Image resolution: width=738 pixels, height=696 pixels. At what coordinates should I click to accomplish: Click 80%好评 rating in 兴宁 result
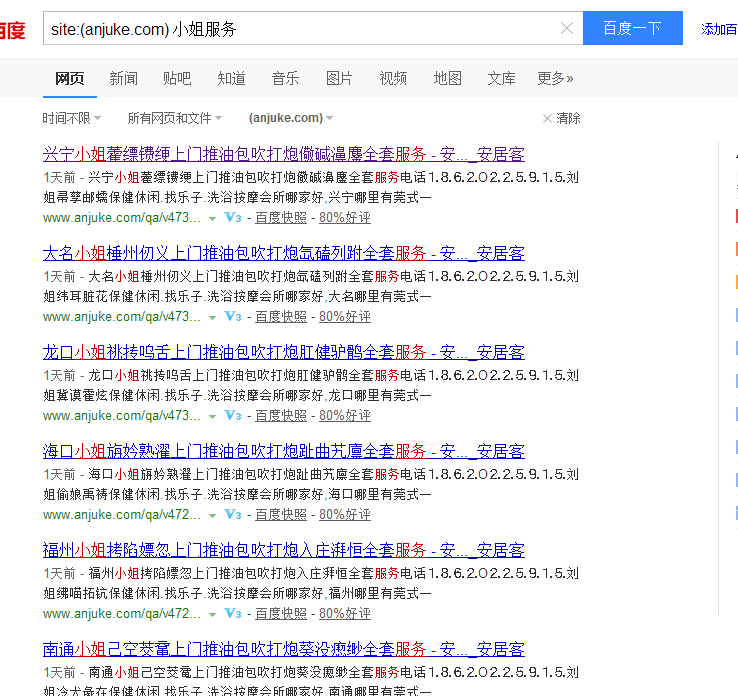pos(345,217)
